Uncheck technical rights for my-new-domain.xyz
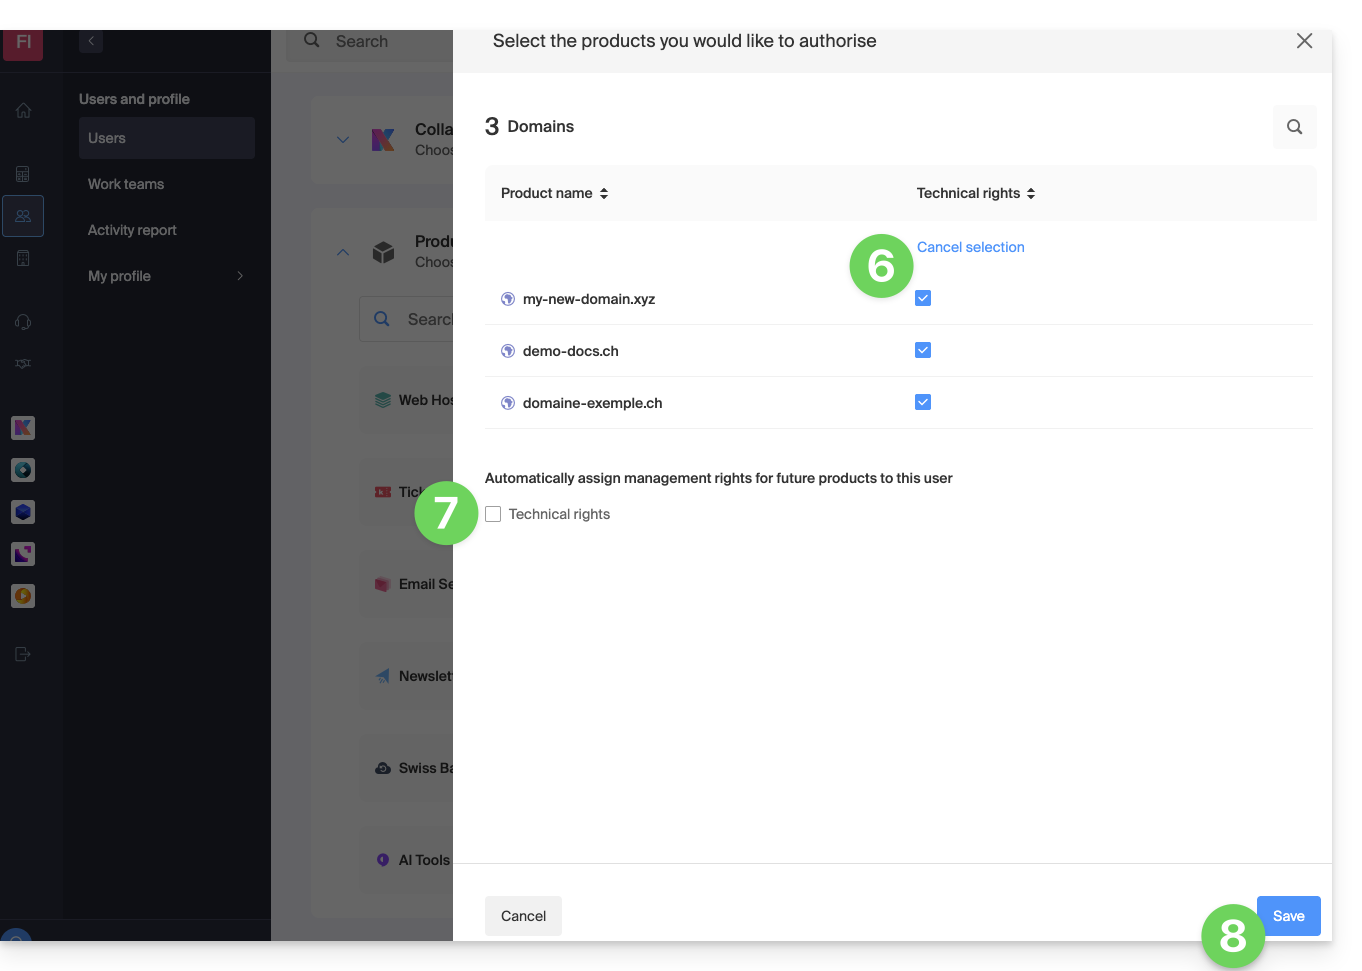This screenshot has height=971, width=1362. (x=923, y=298)
